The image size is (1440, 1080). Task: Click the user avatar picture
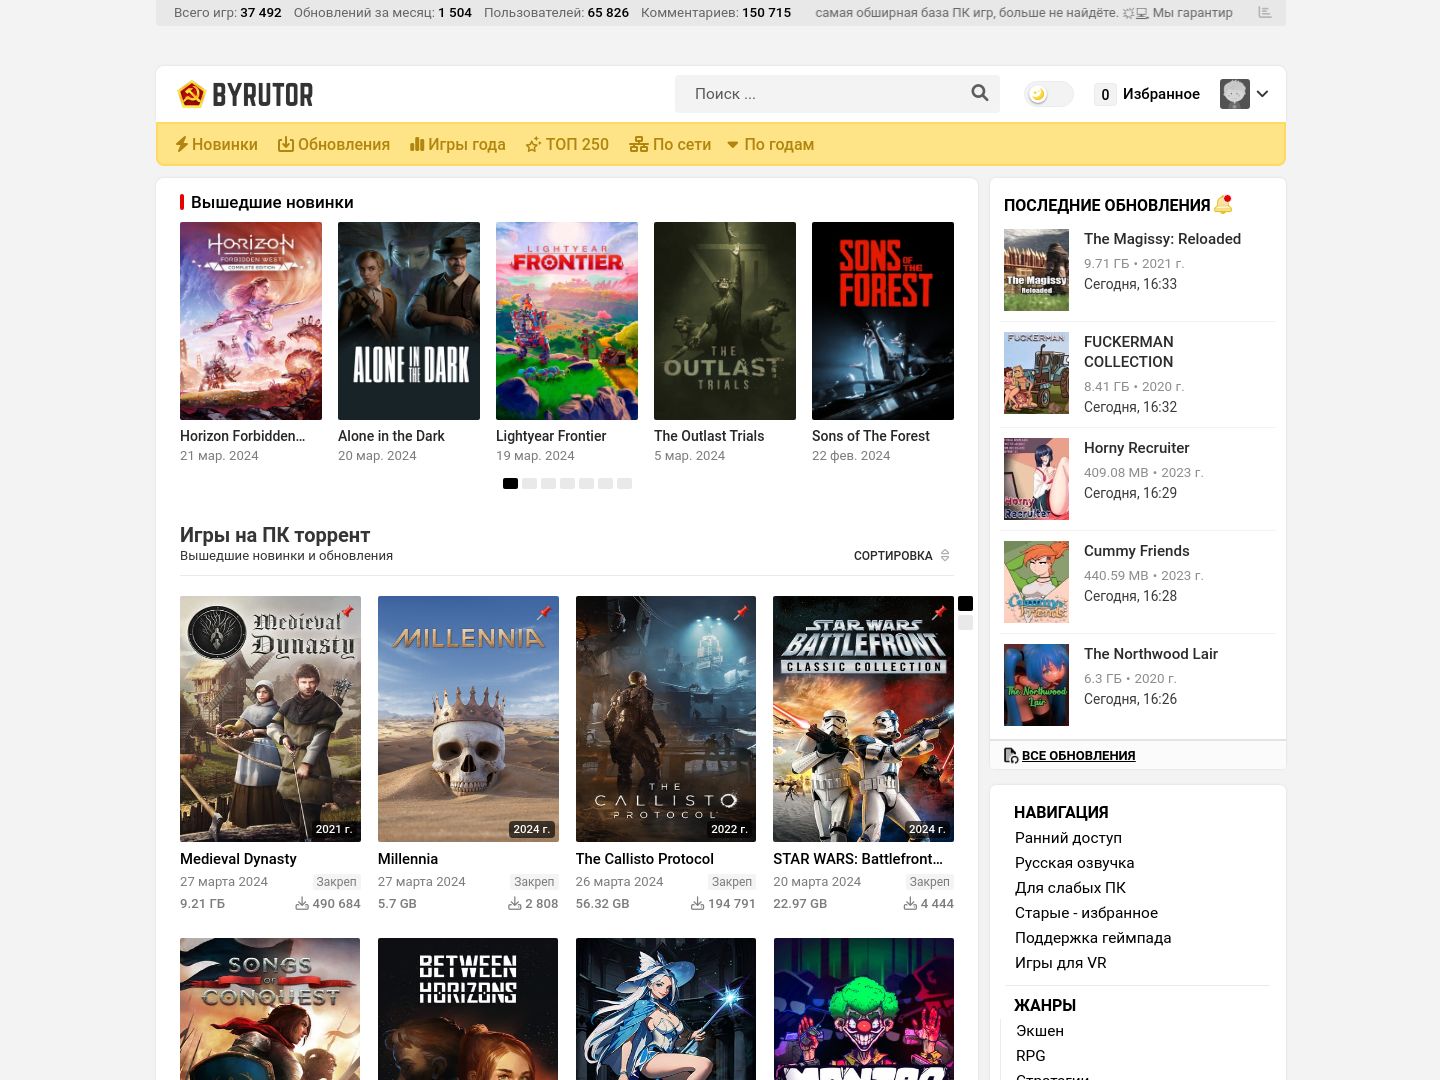[x=1235, y=94]
